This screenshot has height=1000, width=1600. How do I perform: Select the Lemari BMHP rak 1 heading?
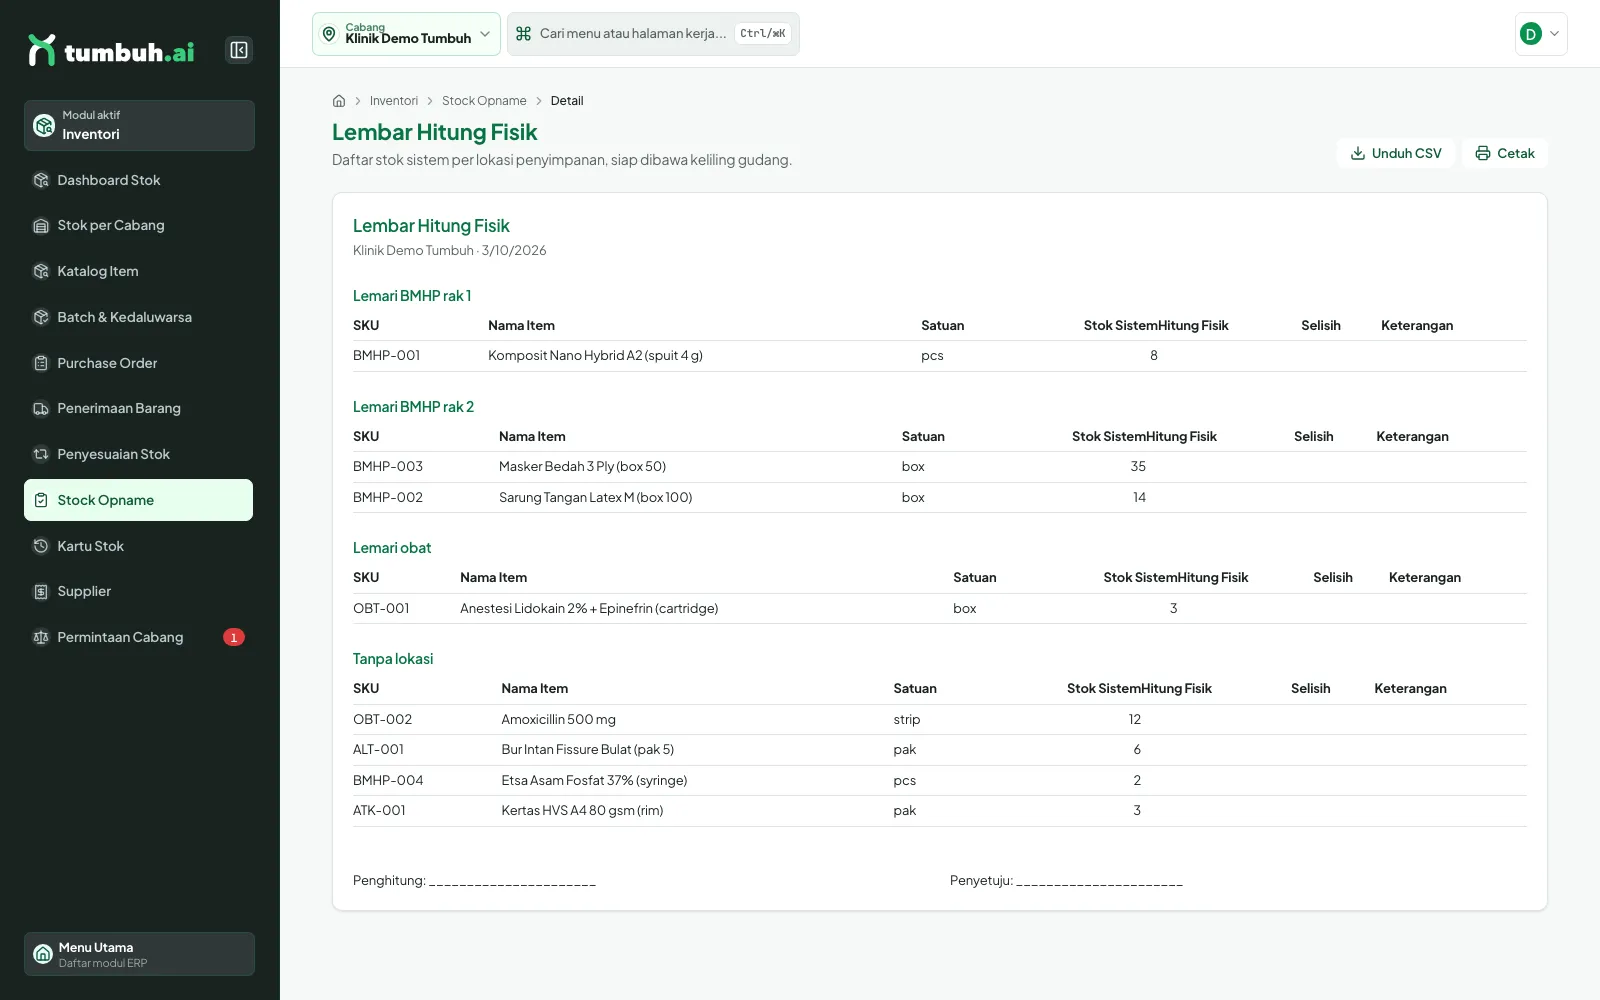(412, 296)
